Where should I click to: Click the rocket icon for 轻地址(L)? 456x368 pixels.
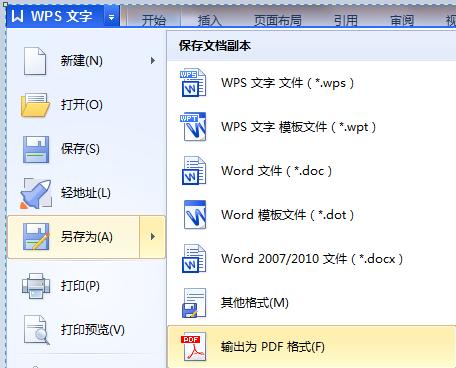tap(36, 193)
